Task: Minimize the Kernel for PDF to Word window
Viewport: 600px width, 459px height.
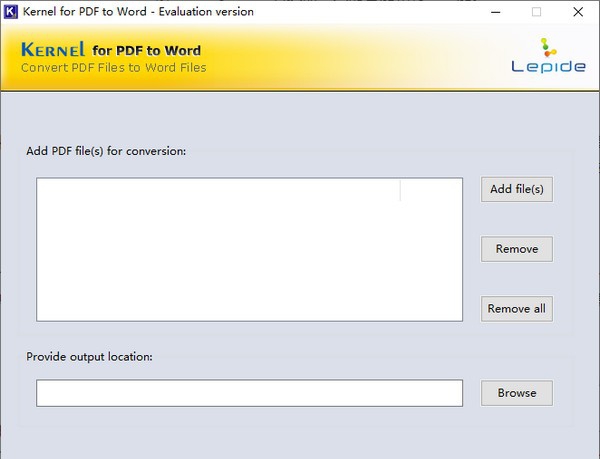Action: click(x=496, y=12)
